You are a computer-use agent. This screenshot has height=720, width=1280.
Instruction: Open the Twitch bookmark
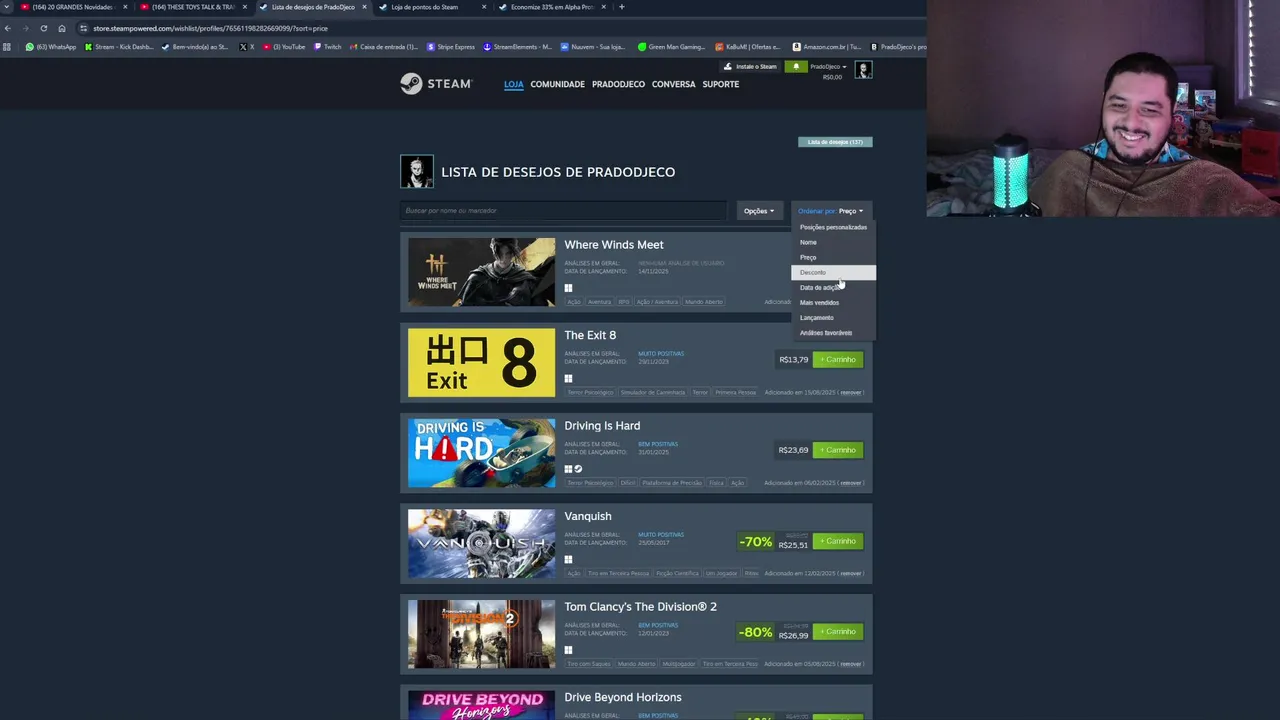point(328,47)
